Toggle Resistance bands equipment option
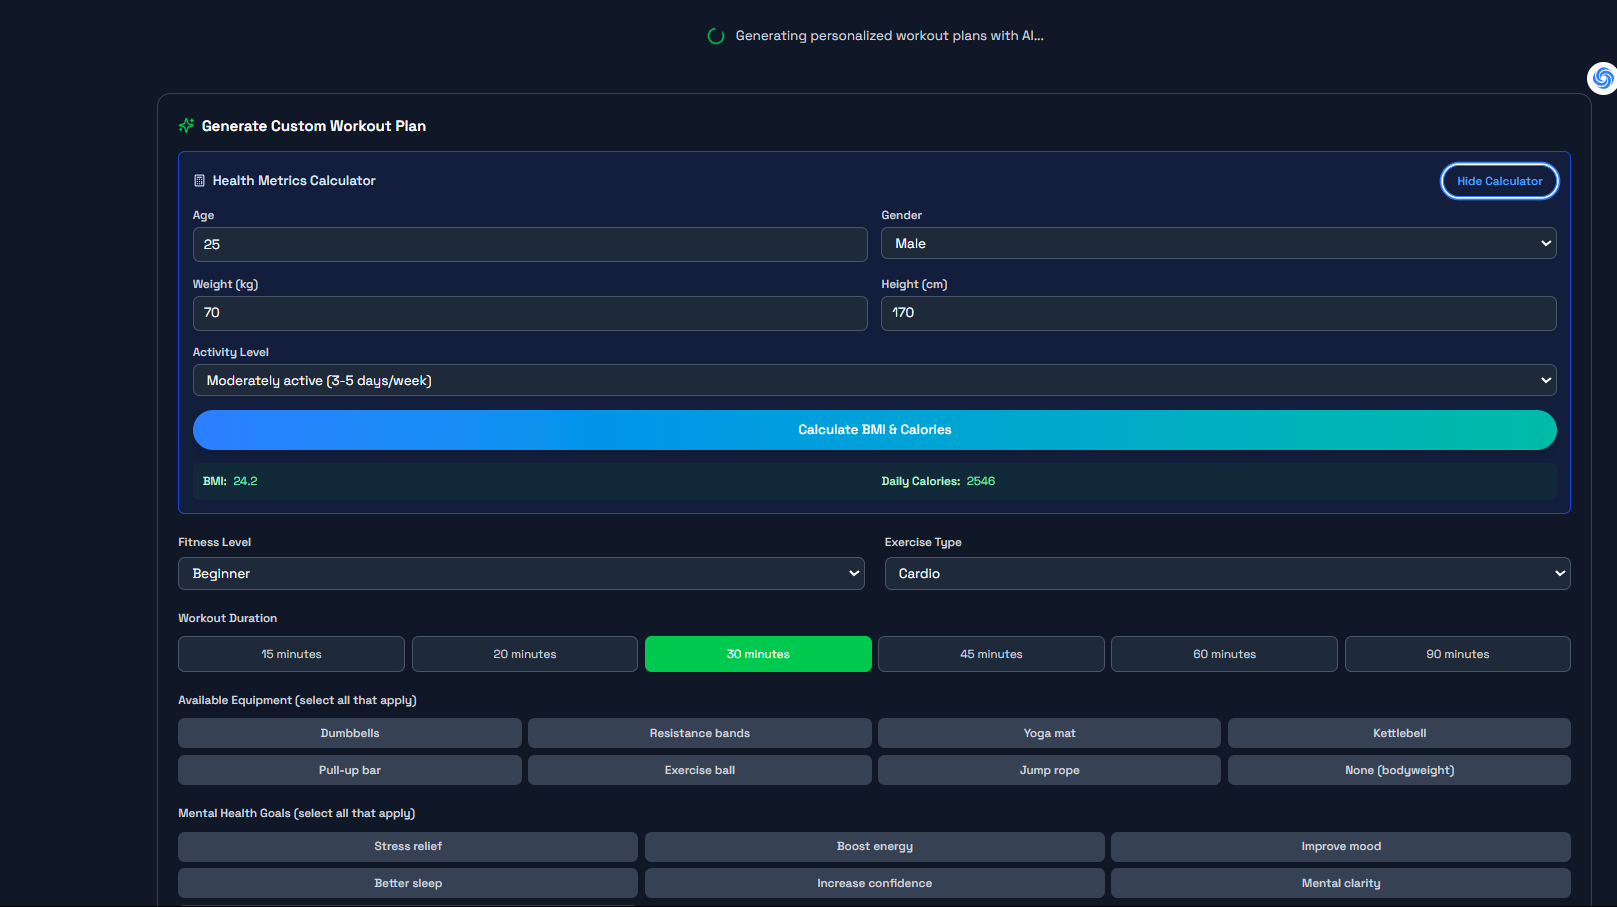 pos(700,733)
